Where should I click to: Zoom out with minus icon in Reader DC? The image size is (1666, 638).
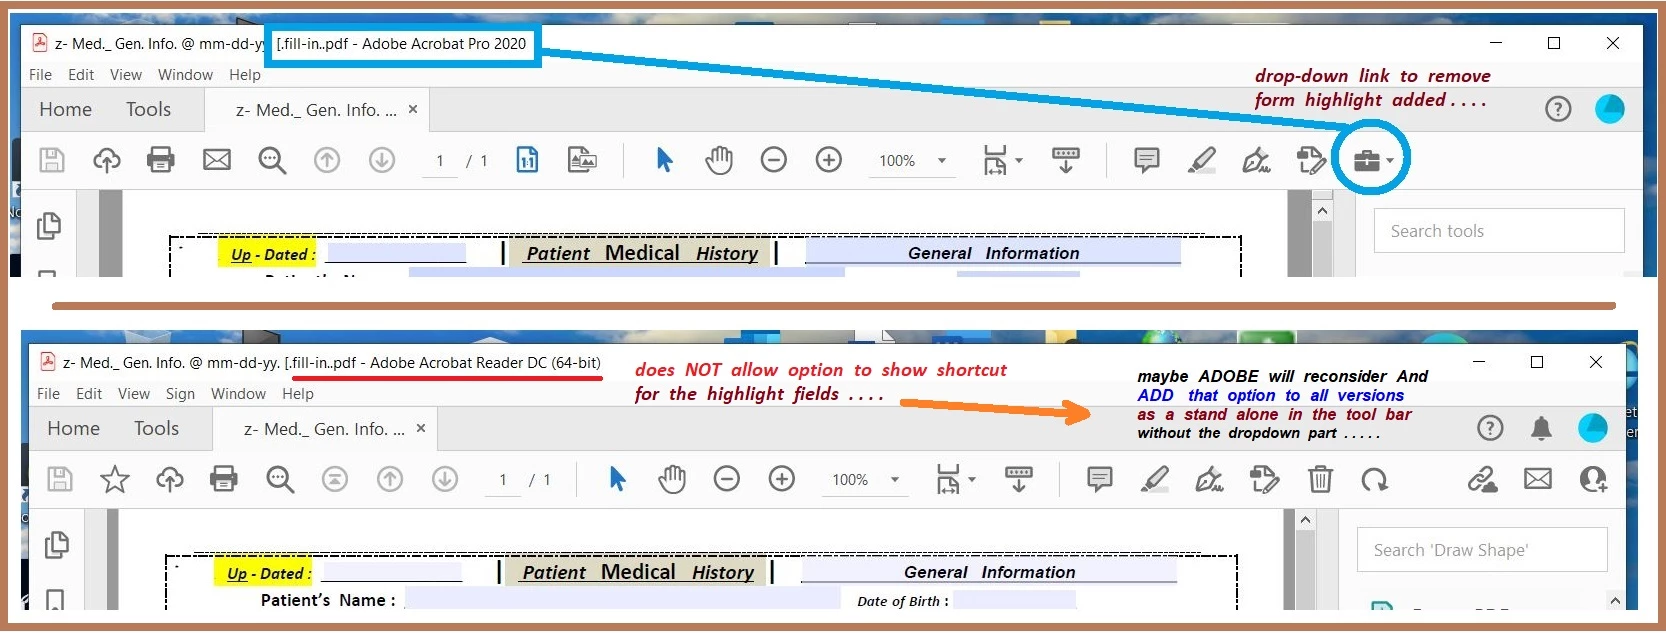click(x=727, y=480)
